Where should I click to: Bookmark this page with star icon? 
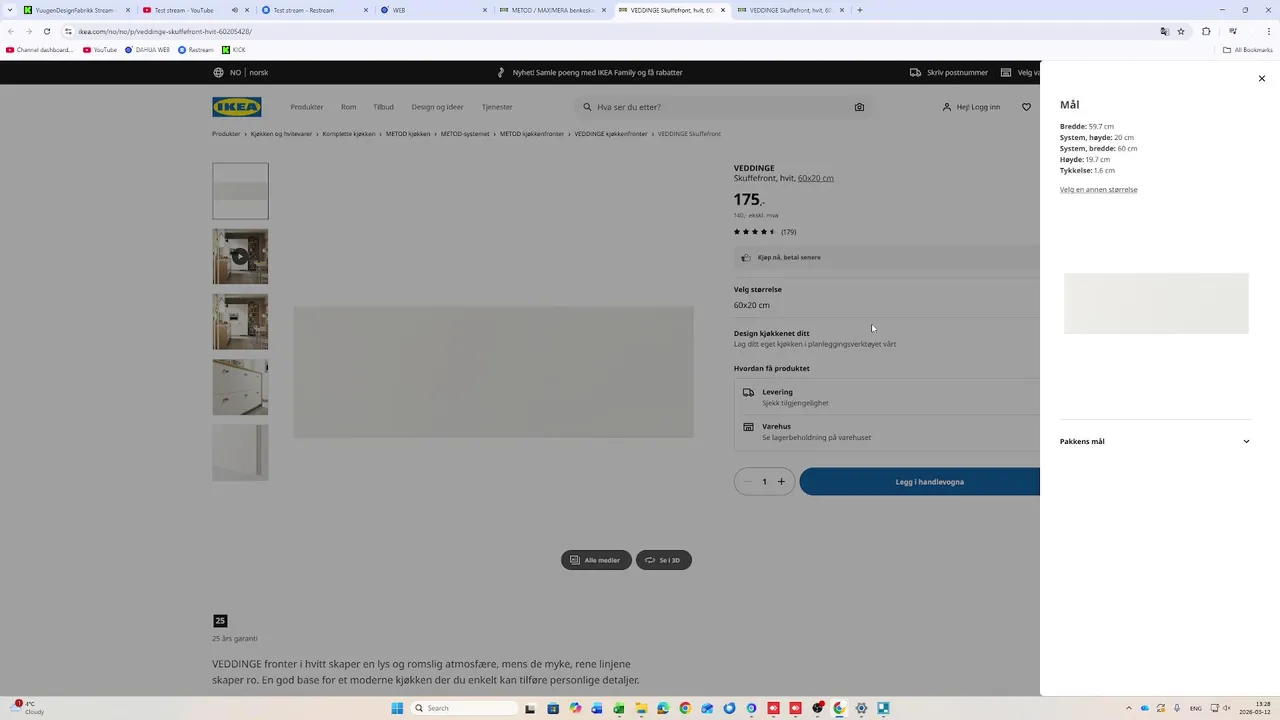point(1181,31)
